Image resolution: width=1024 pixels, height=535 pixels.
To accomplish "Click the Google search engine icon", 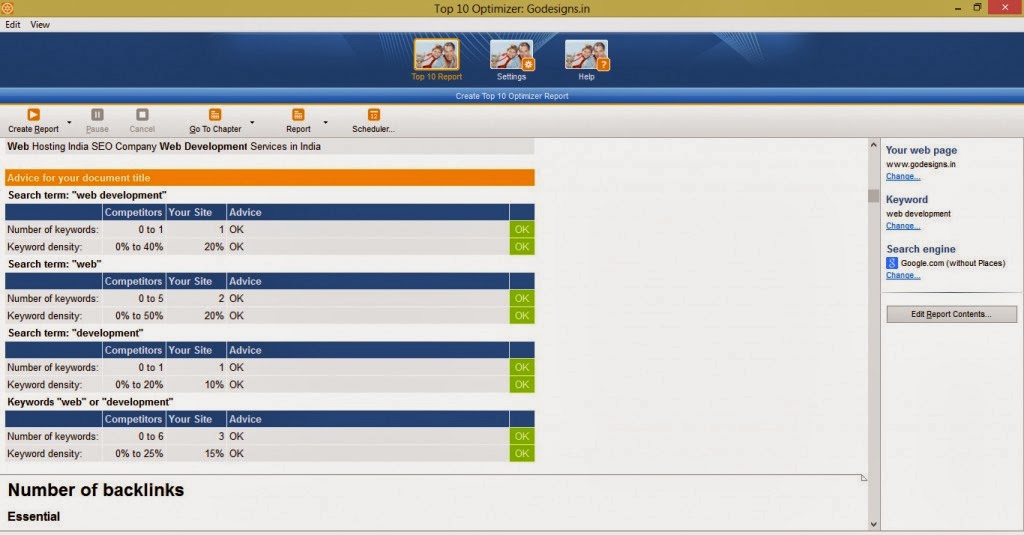I will pyautogui.click(x=891, y=263).
